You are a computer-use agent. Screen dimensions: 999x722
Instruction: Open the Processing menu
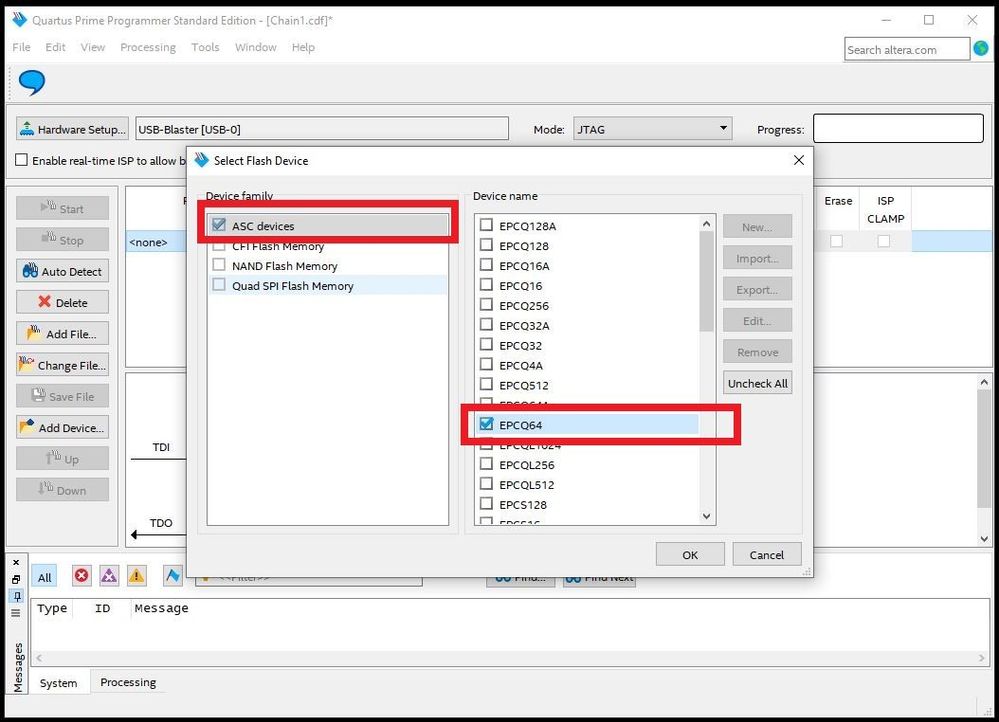point(148,47)
